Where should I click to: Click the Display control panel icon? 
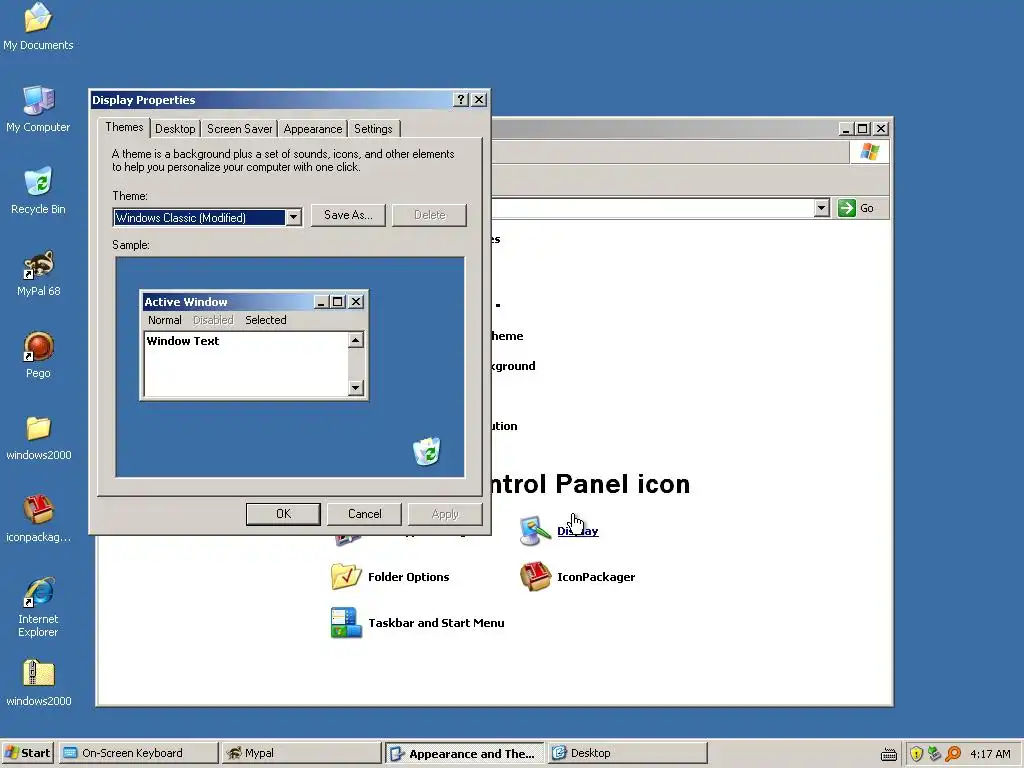click(534, 531)
